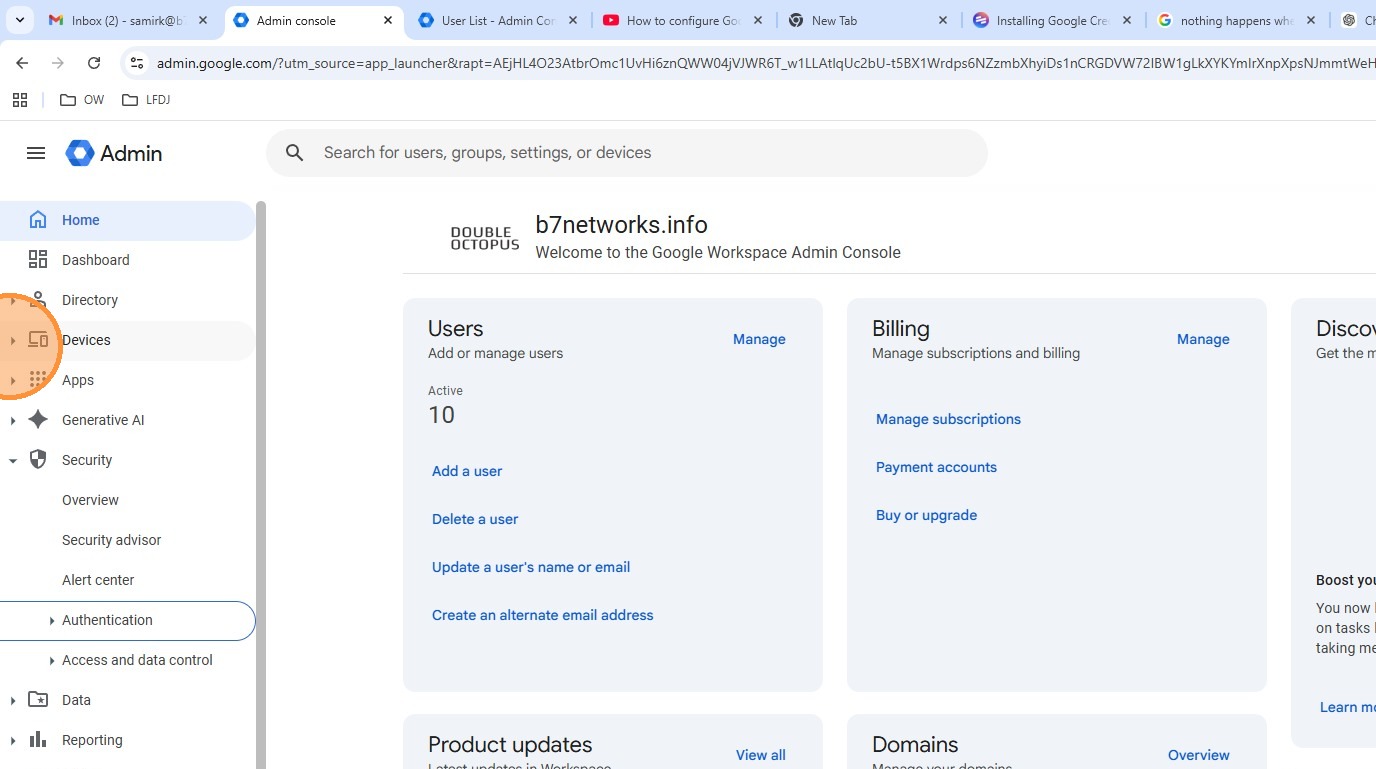Open Security advisor page

pos(111,540)
